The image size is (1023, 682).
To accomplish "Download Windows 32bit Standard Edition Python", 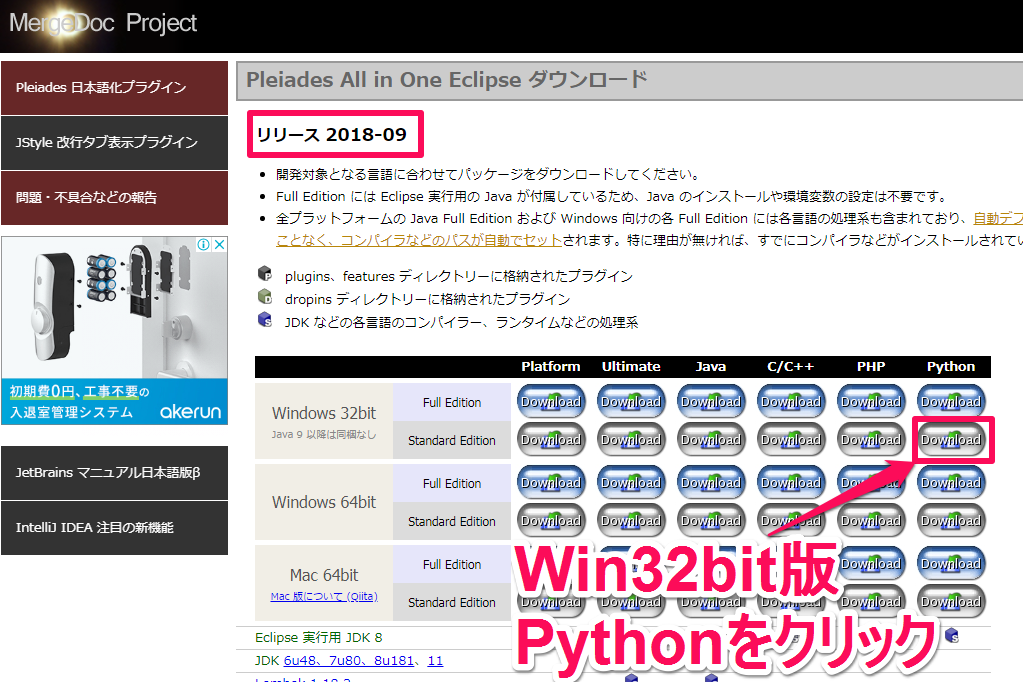I will pyautogui.click(x=950, y=439).
